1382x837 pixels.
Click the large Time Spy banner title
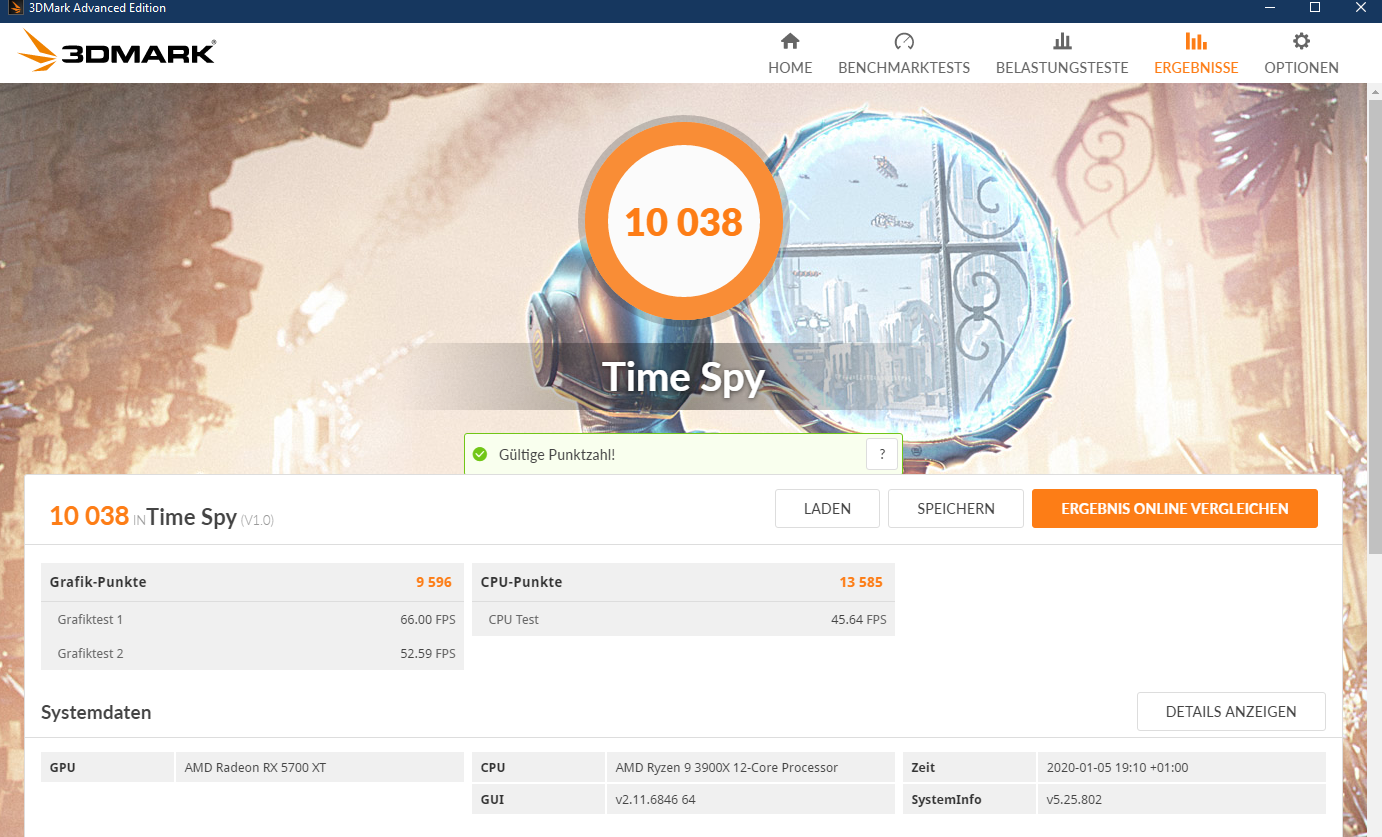(683, 377)
